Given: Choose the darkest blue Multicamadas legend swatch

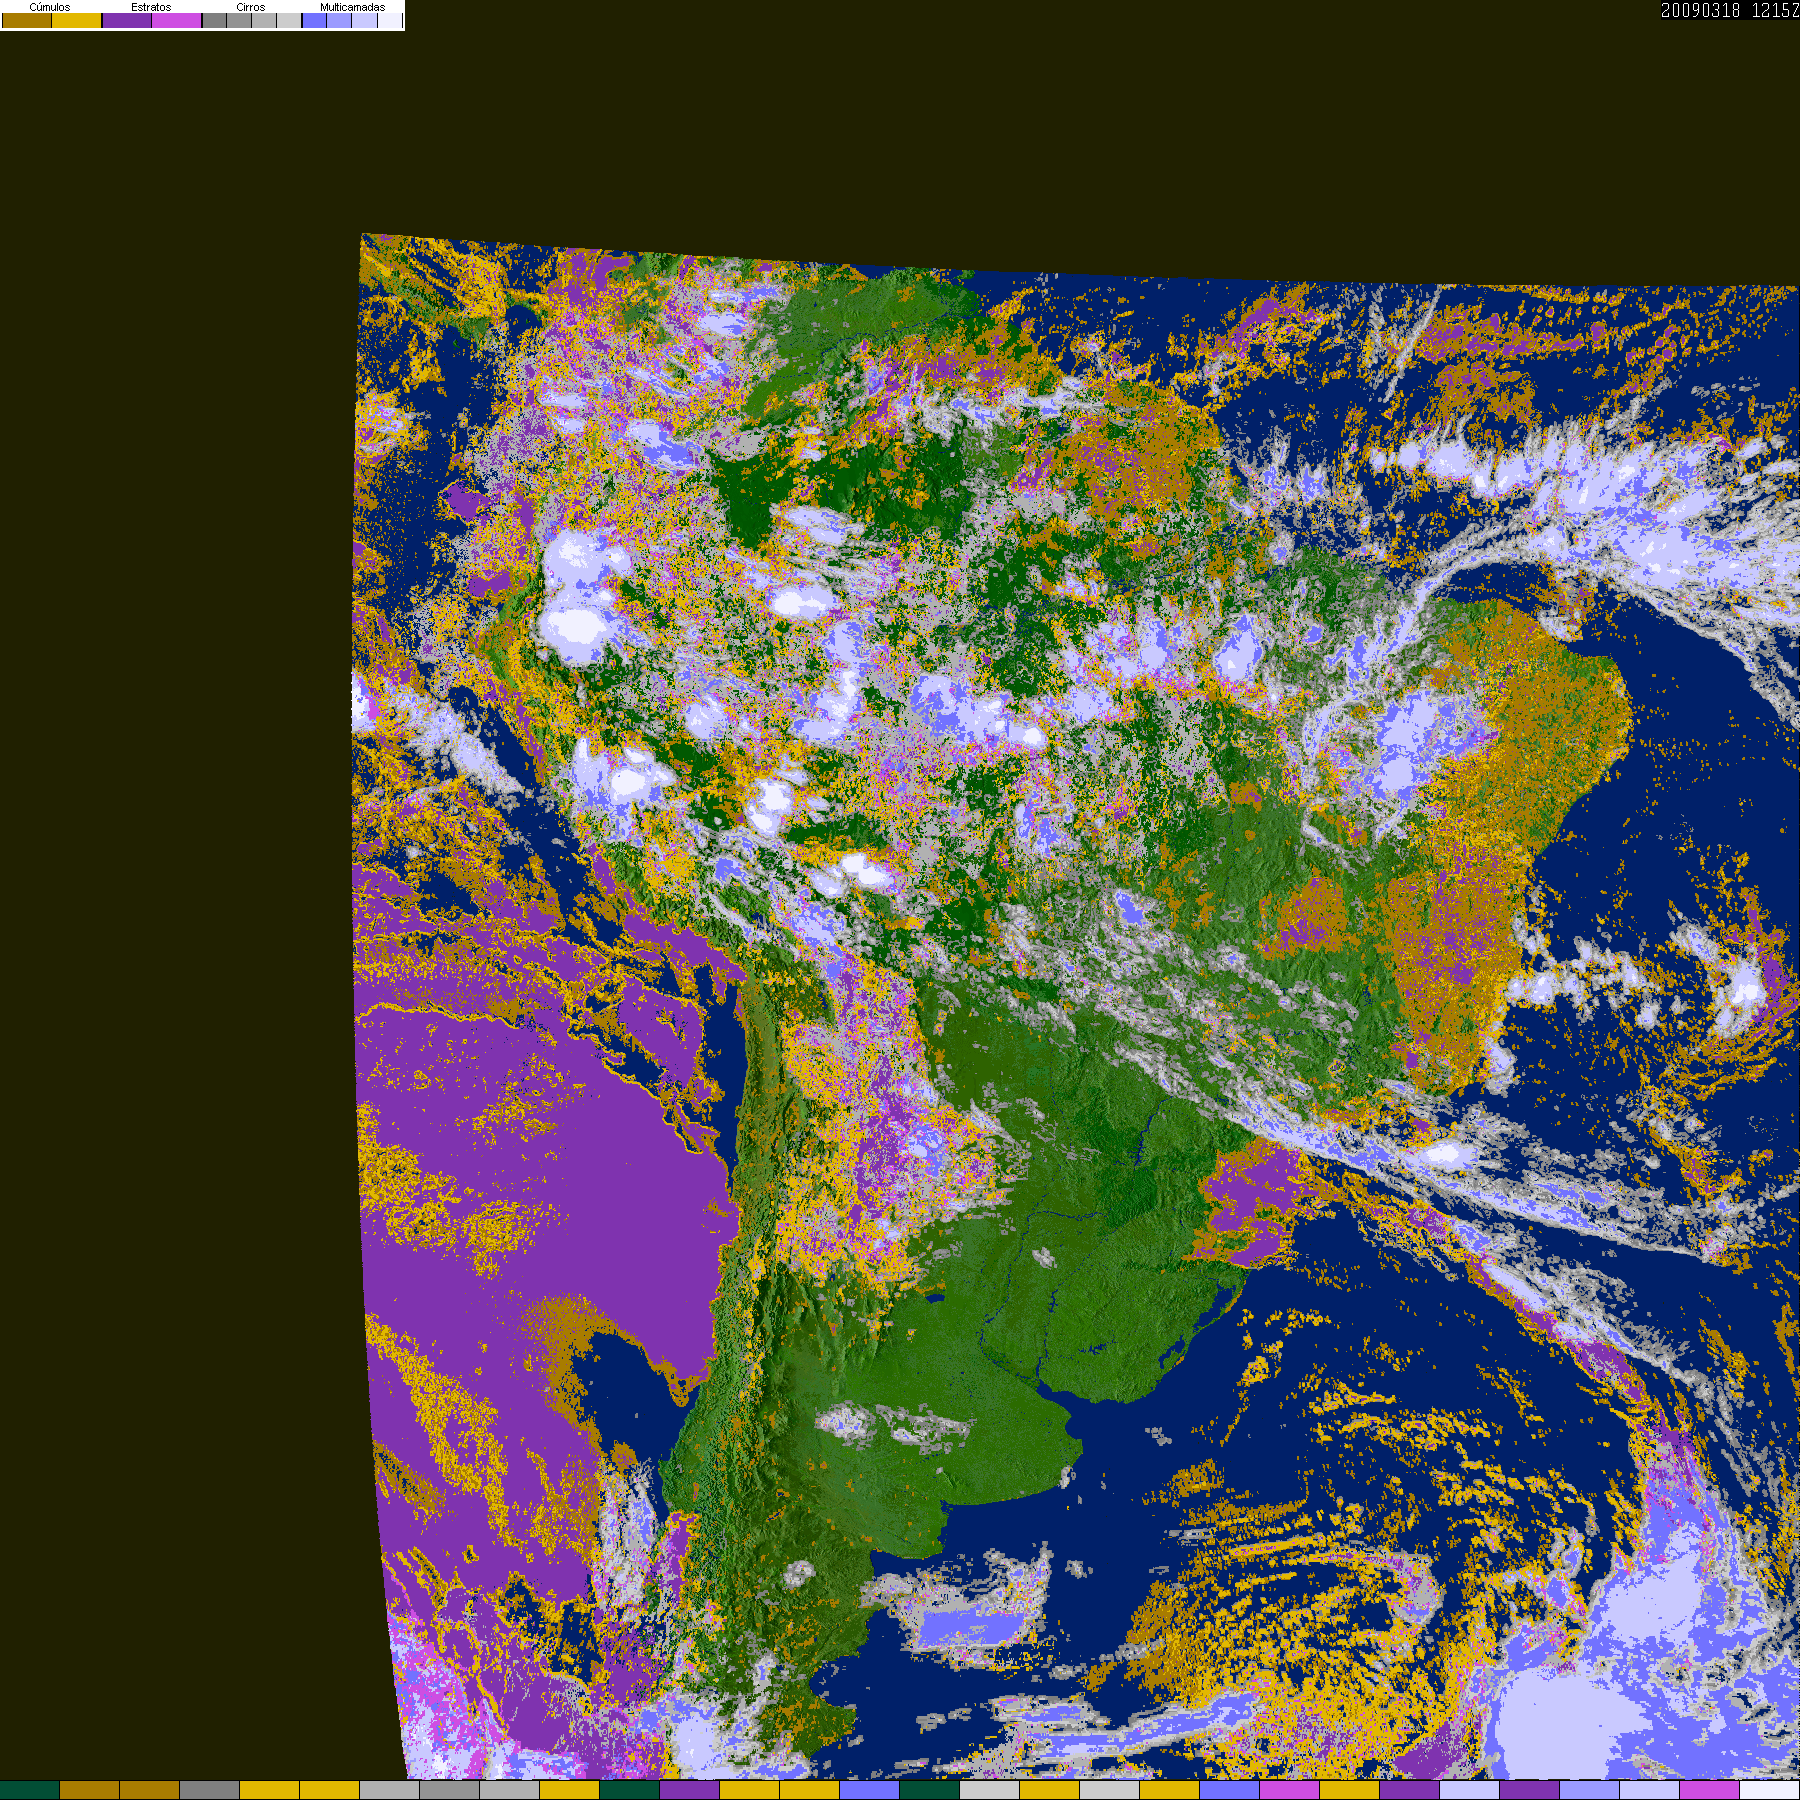Looking at the screenshot, I should 314,20.
